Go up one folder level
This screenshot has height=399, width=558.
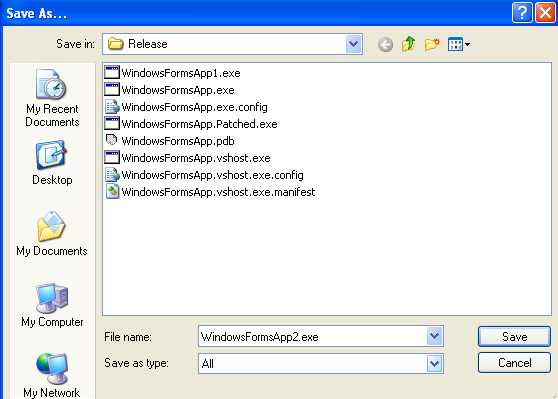point(409,44)
